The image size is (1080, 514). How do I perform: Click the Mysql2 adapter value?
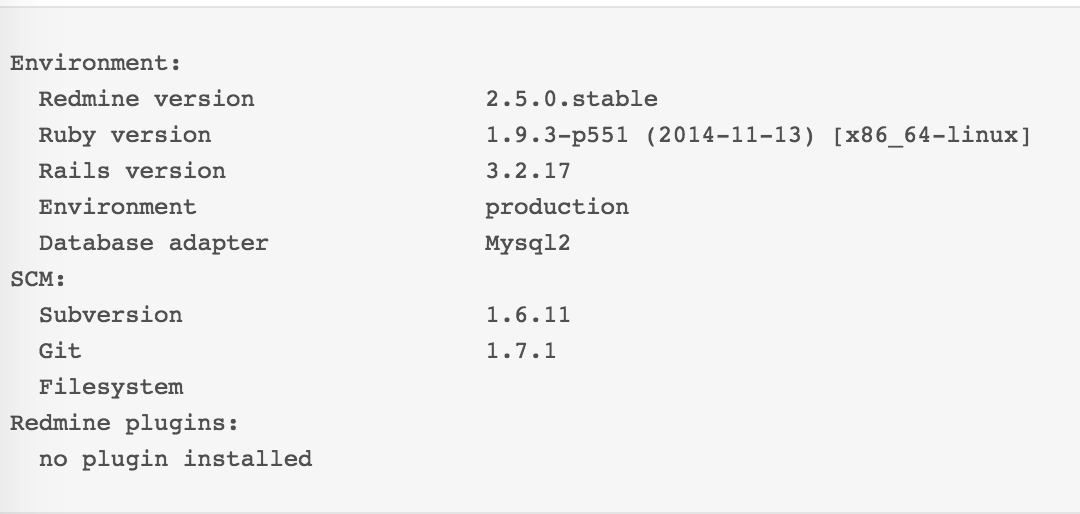[528, 244]
